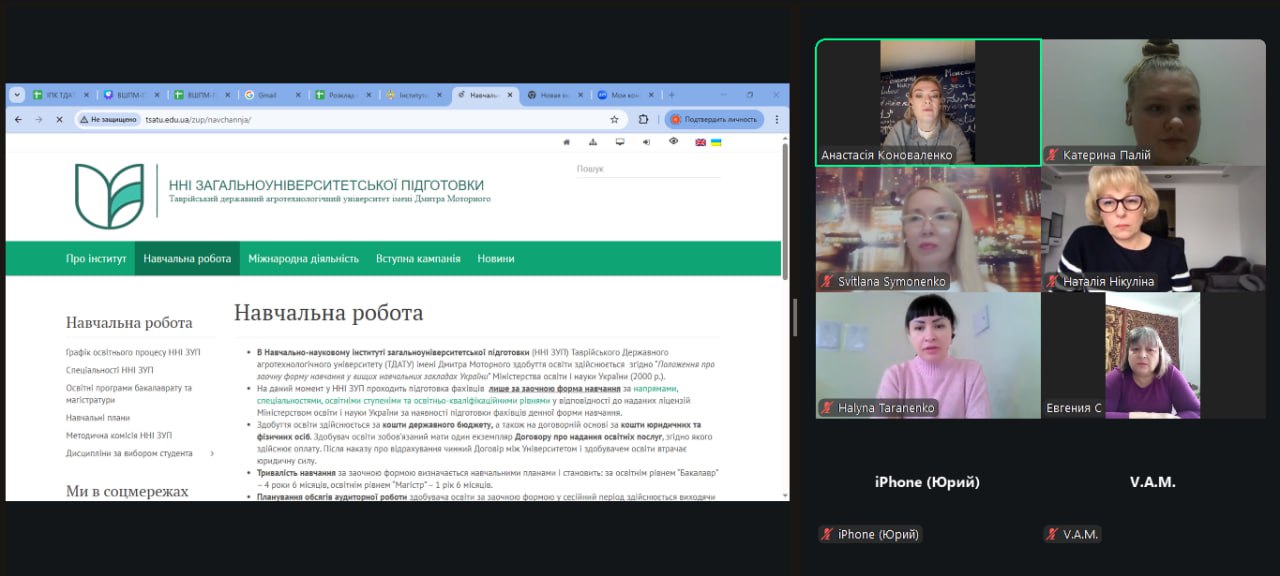The image size is (1280, 576).
Task: Open the sitemap icon in the top bar
Action: (593, 142)
